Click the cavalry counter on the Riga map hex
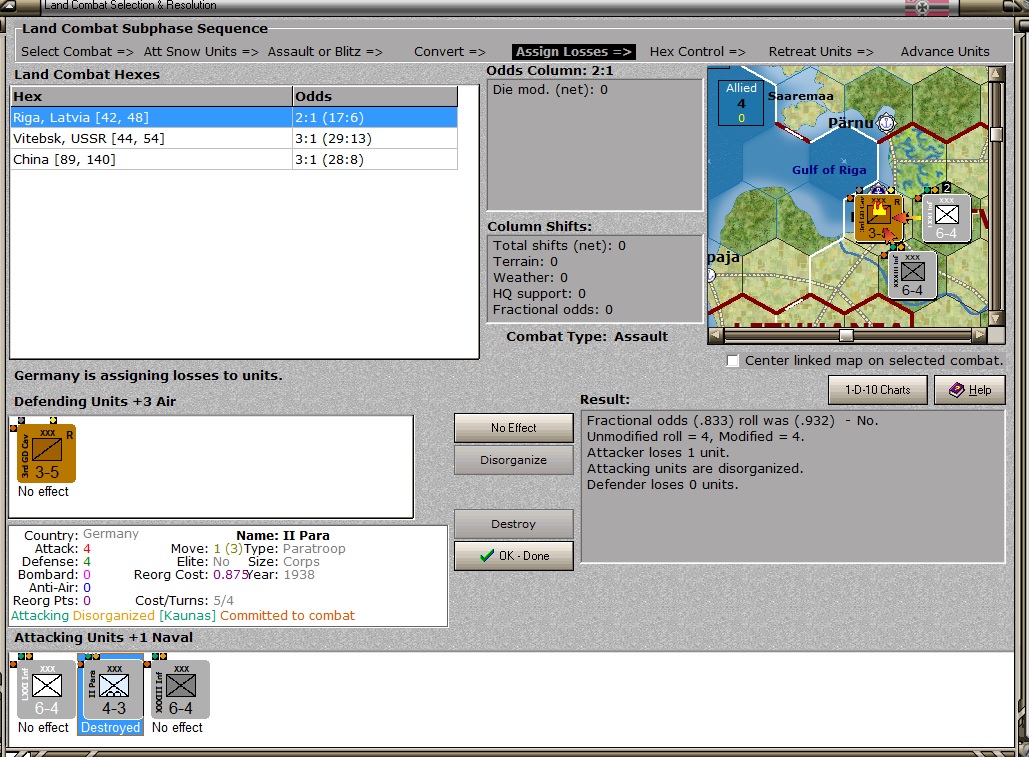The image size is (1029, 757). 878,218
